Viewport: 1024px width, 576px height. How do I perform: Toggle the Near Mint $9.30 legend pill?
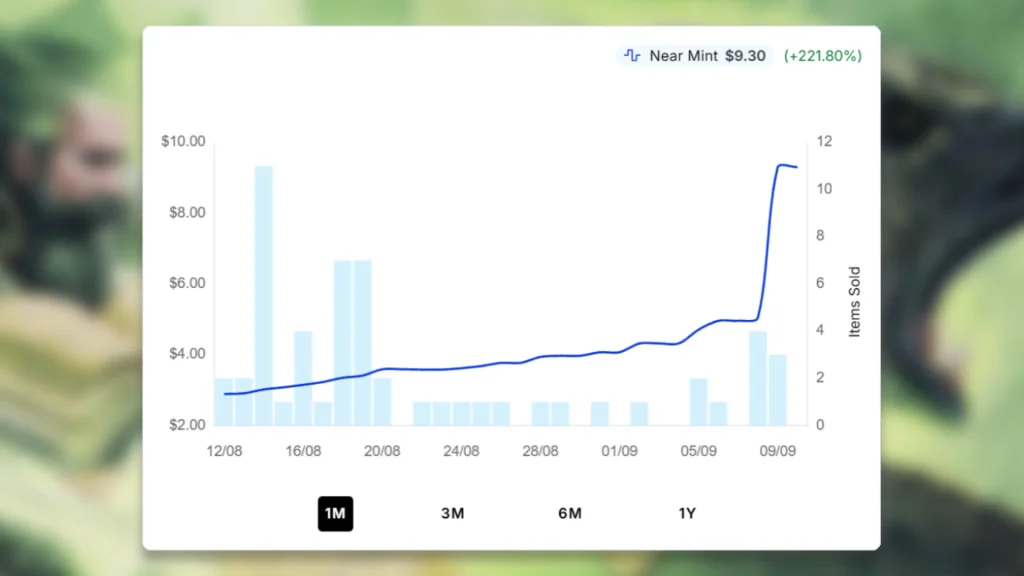click(694, 56)
